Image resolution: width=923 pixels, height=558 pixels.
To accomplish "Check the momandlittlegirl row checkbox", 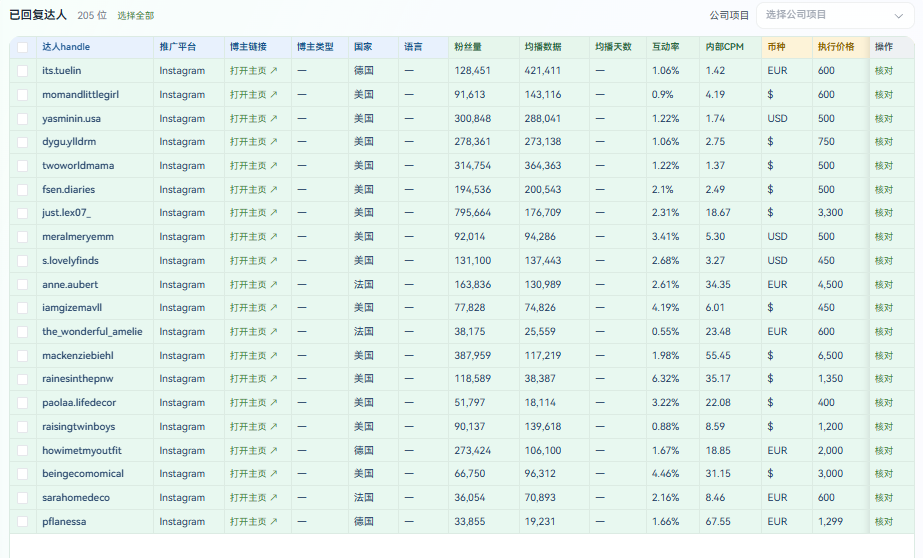I will (x=22, y=94).
